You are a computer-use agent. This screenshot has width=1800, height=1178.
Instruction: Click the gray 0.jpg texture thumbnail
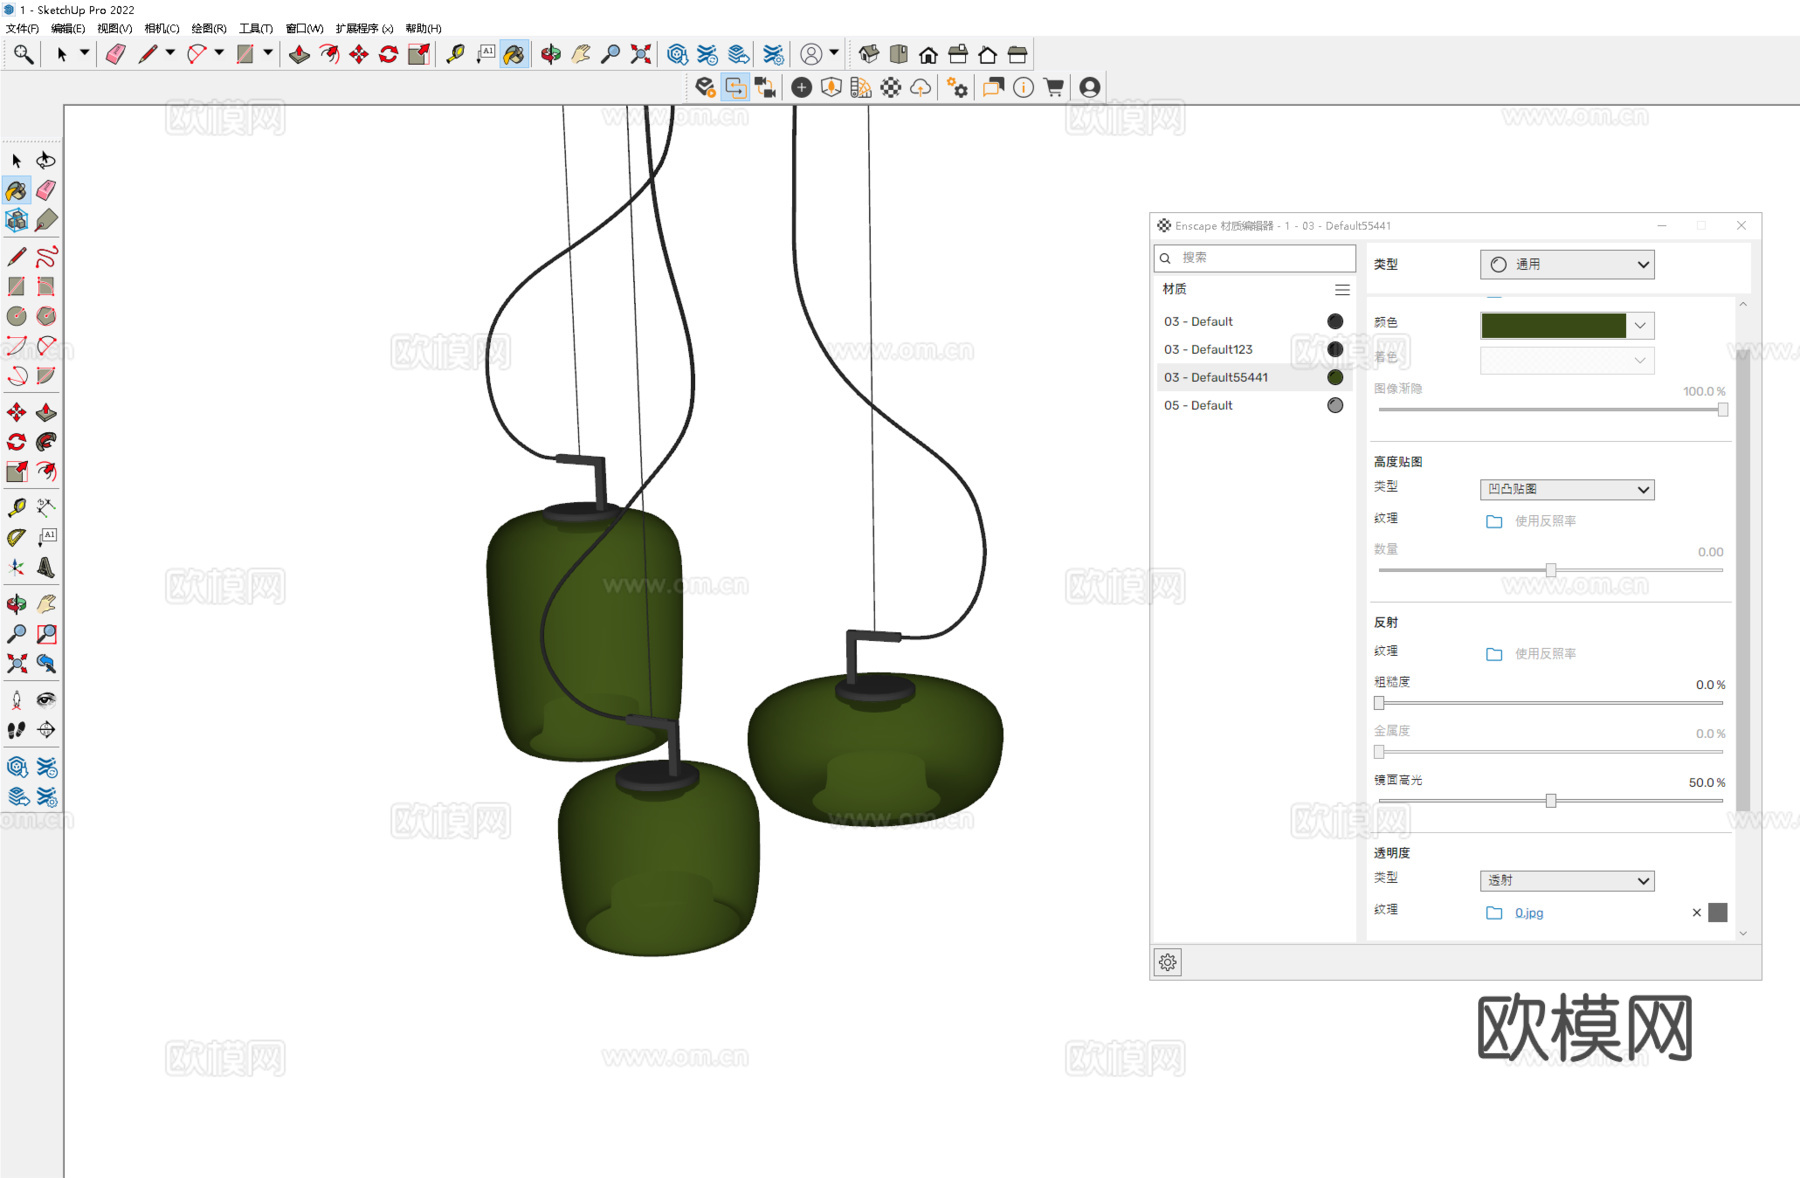coord(1718,912)
